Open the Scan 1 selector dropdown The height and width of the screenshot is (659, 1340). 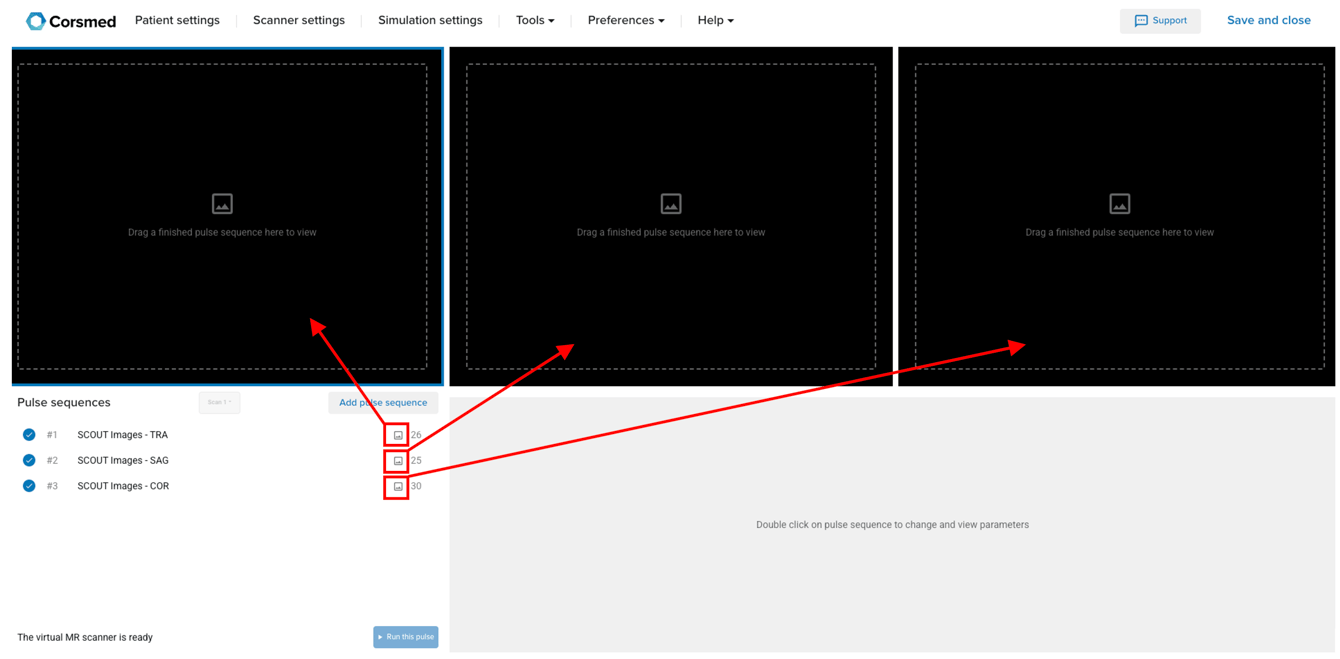[x=219, y=403]
